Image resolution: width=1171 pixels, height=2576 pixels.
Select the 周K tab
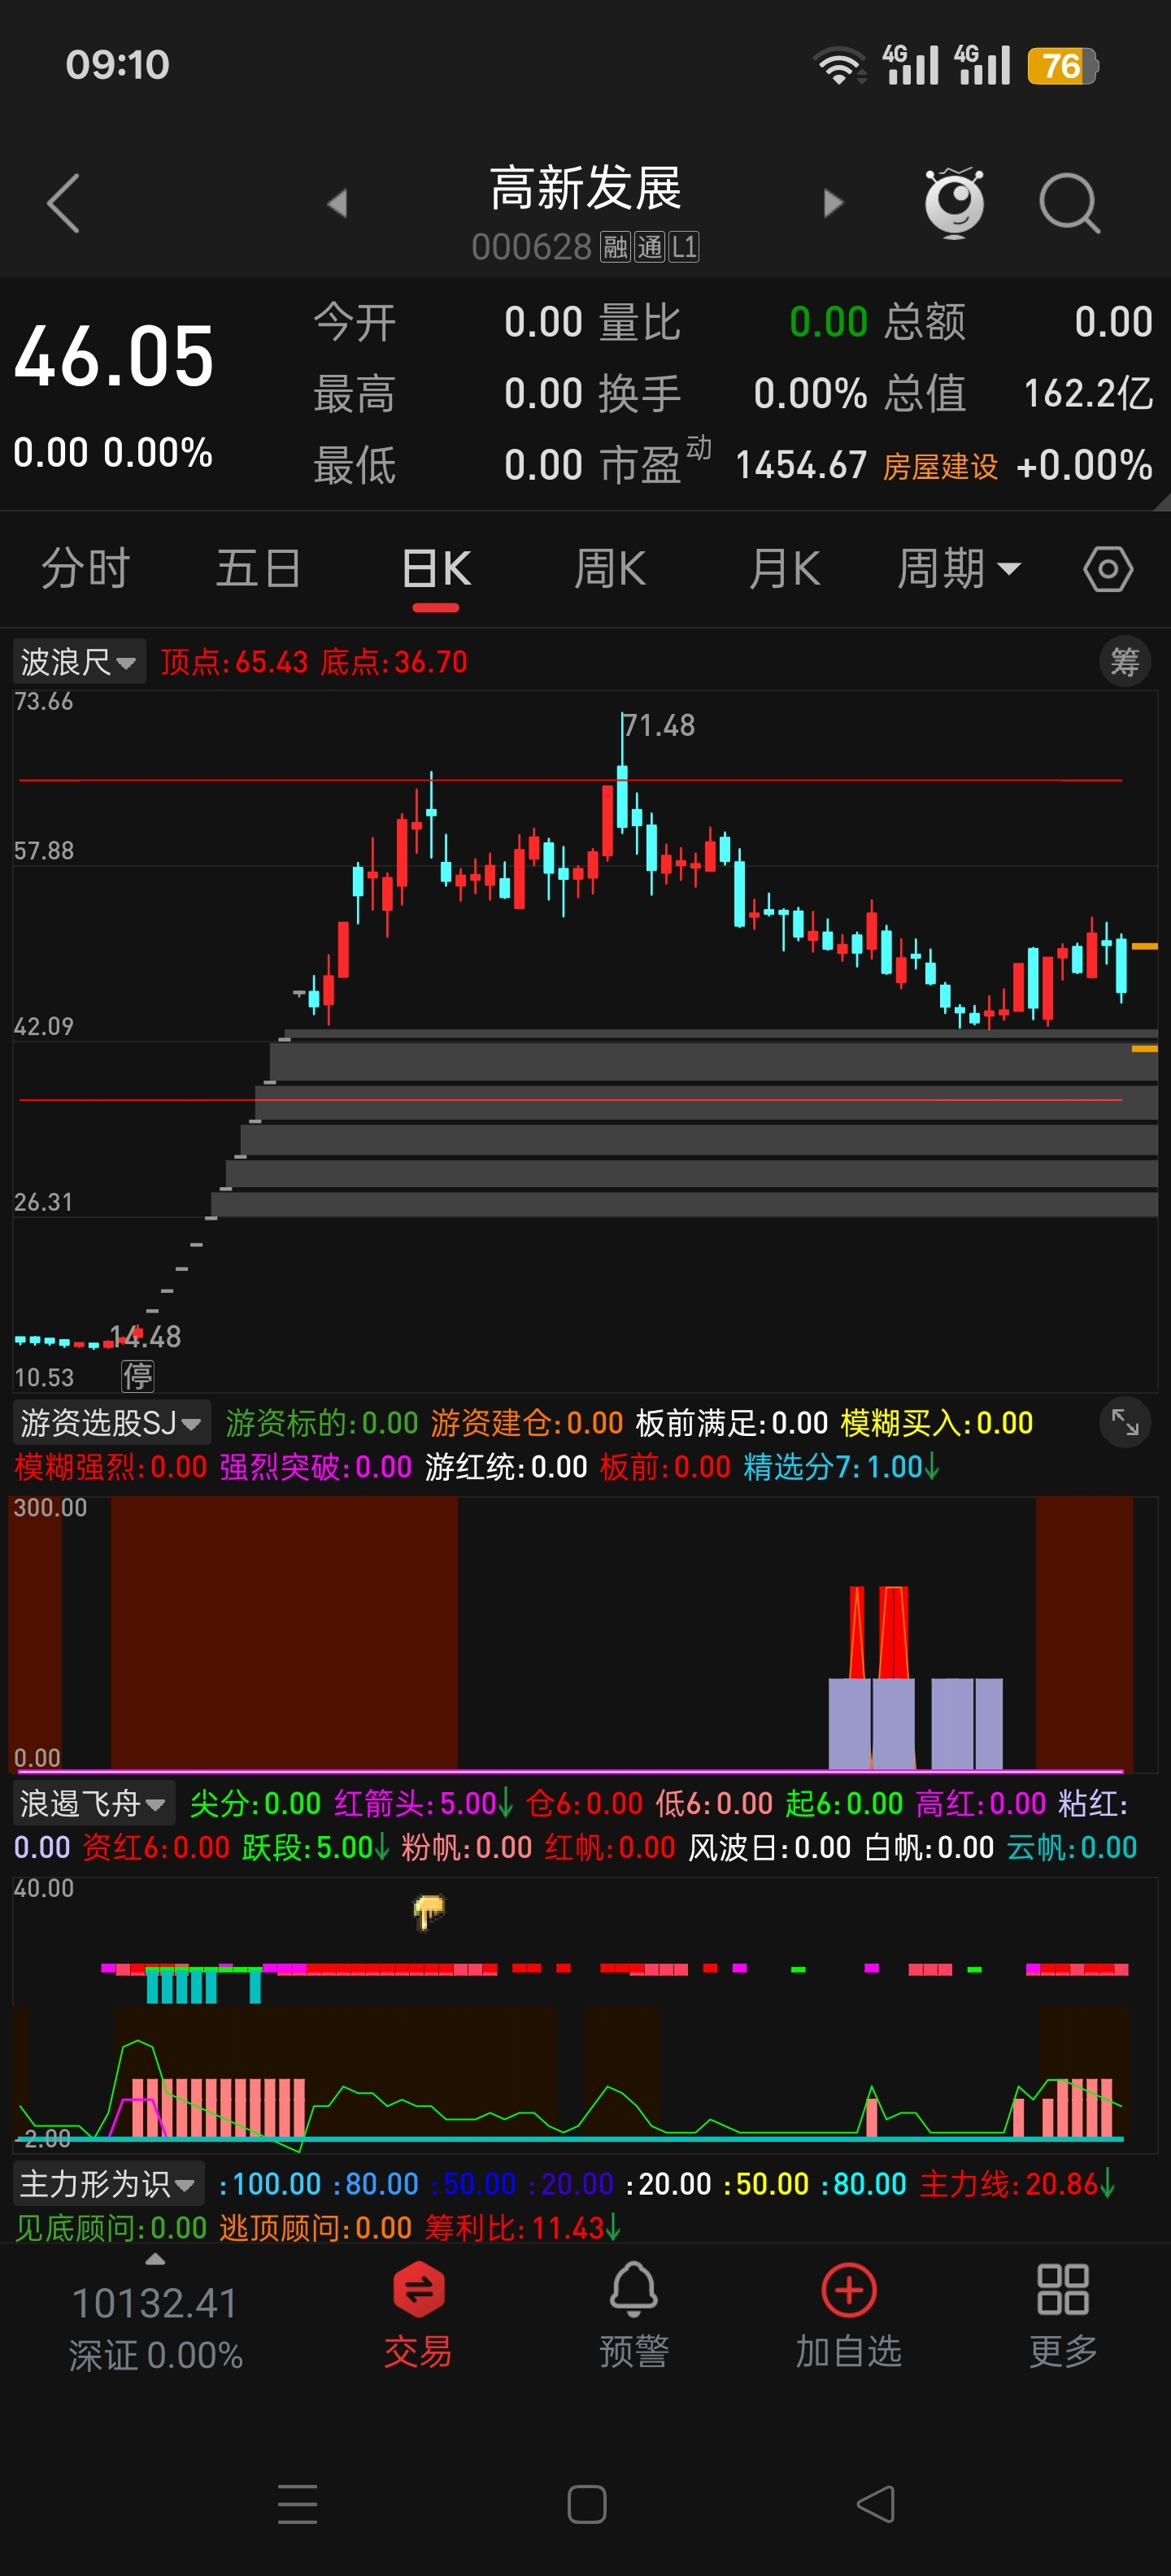point(609,569)
